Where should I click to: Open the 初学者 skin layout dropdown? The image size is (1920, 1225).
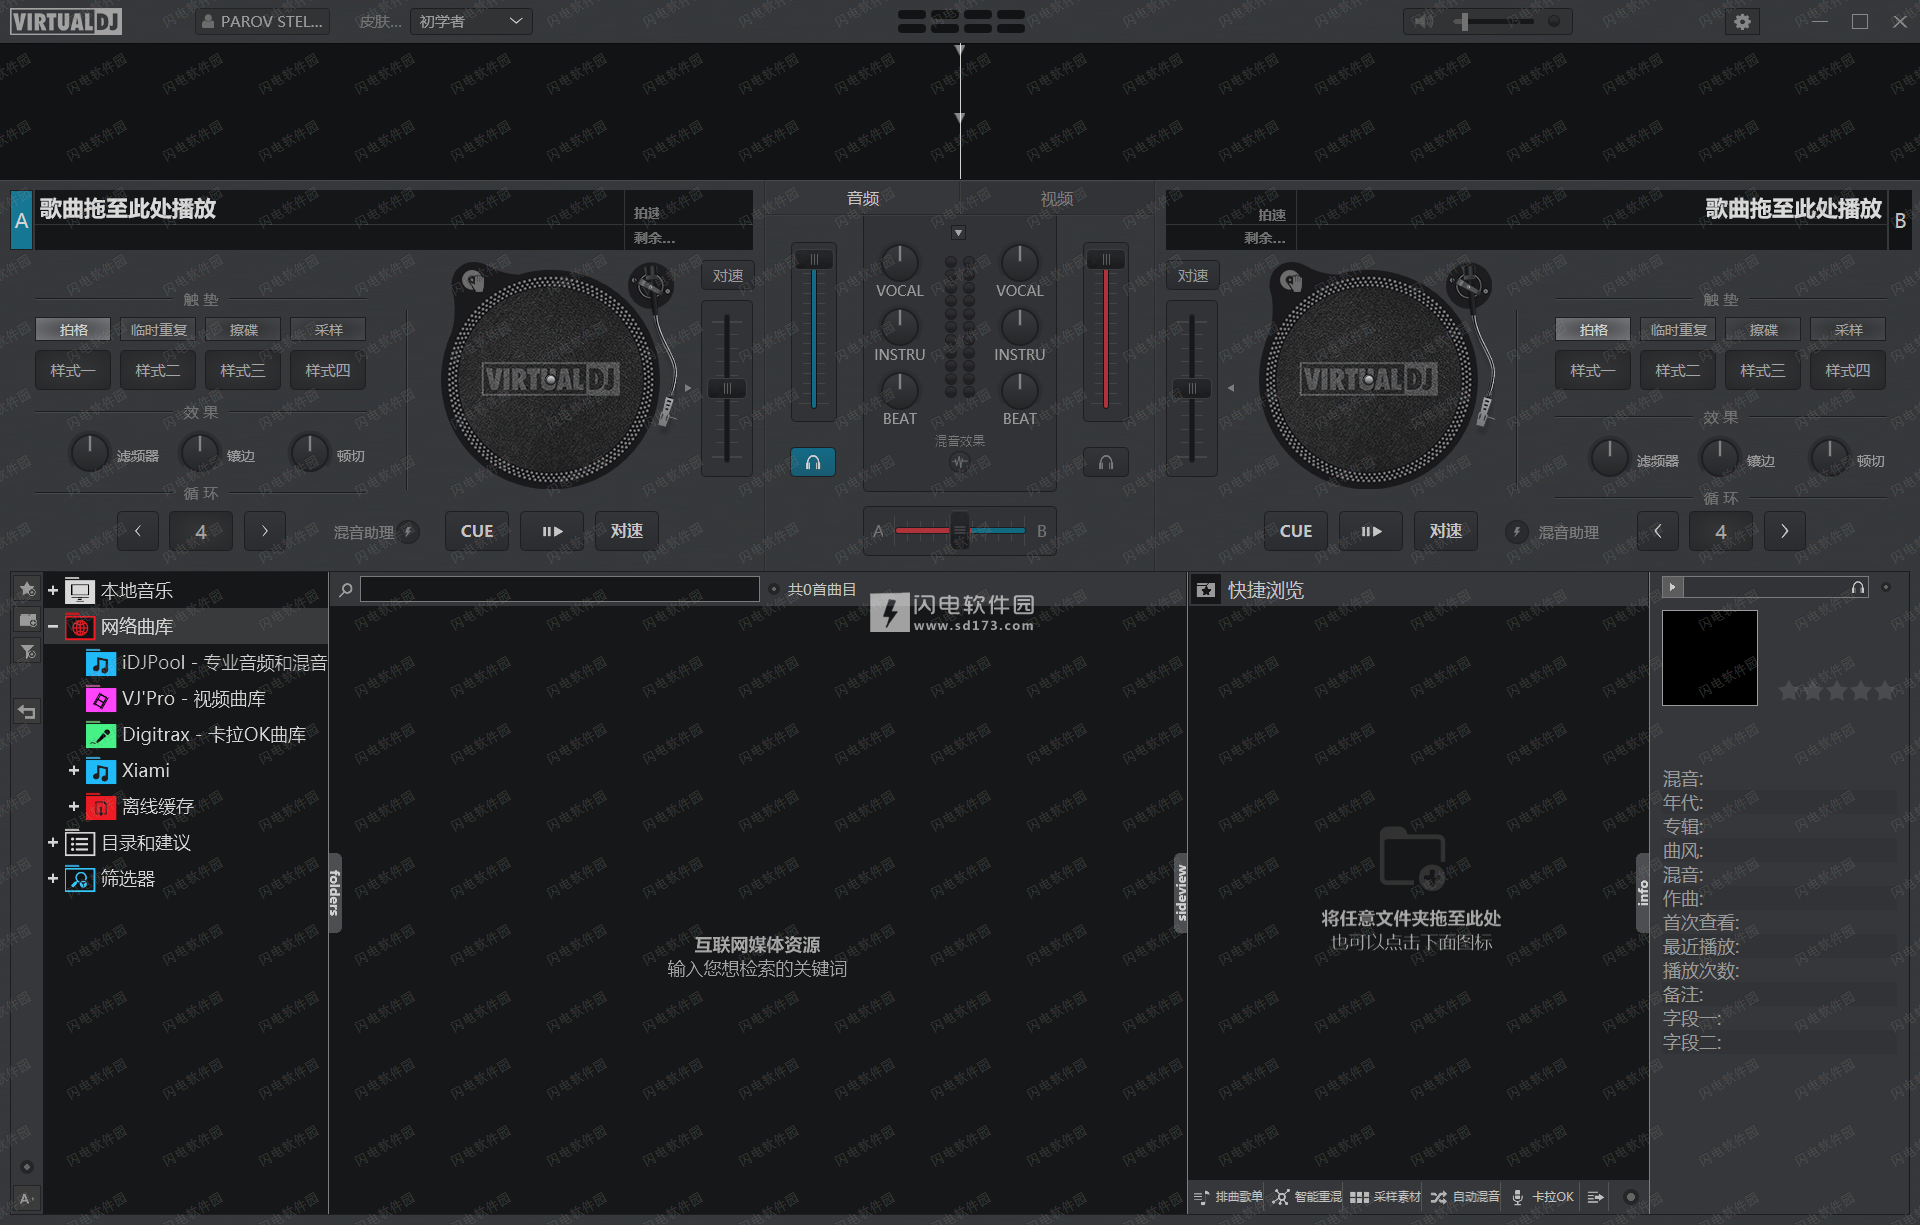pyautogui.click(x=471, y=21)
